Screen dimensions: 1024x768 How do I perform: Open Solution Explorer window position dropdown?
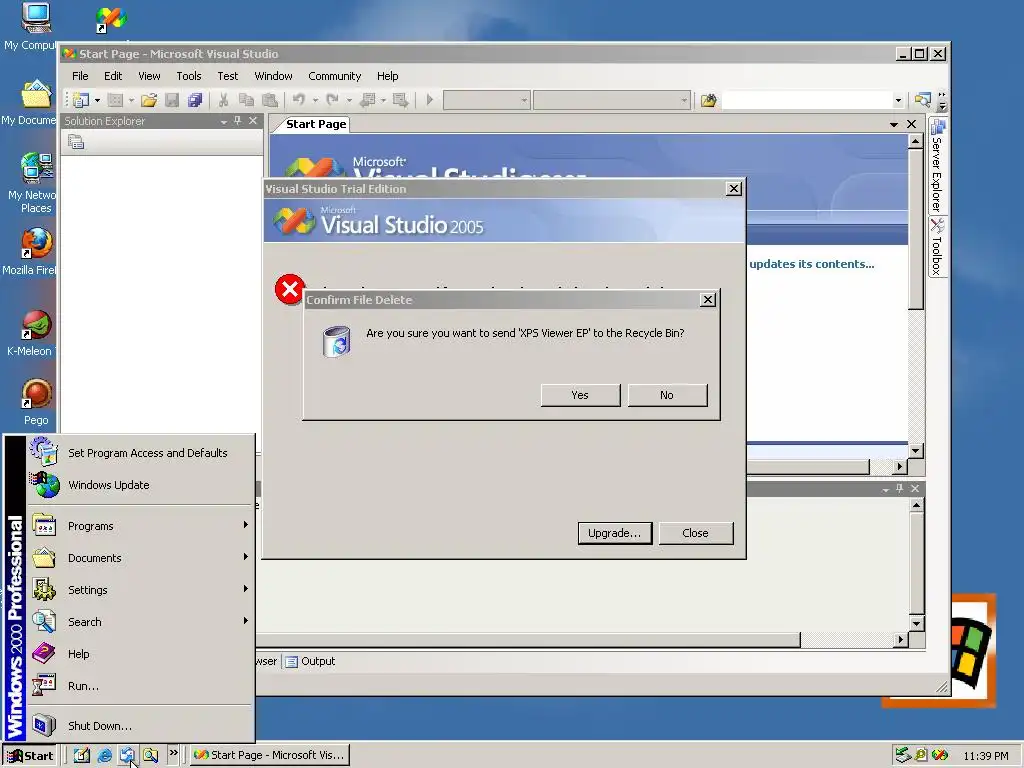coord(223,121)
